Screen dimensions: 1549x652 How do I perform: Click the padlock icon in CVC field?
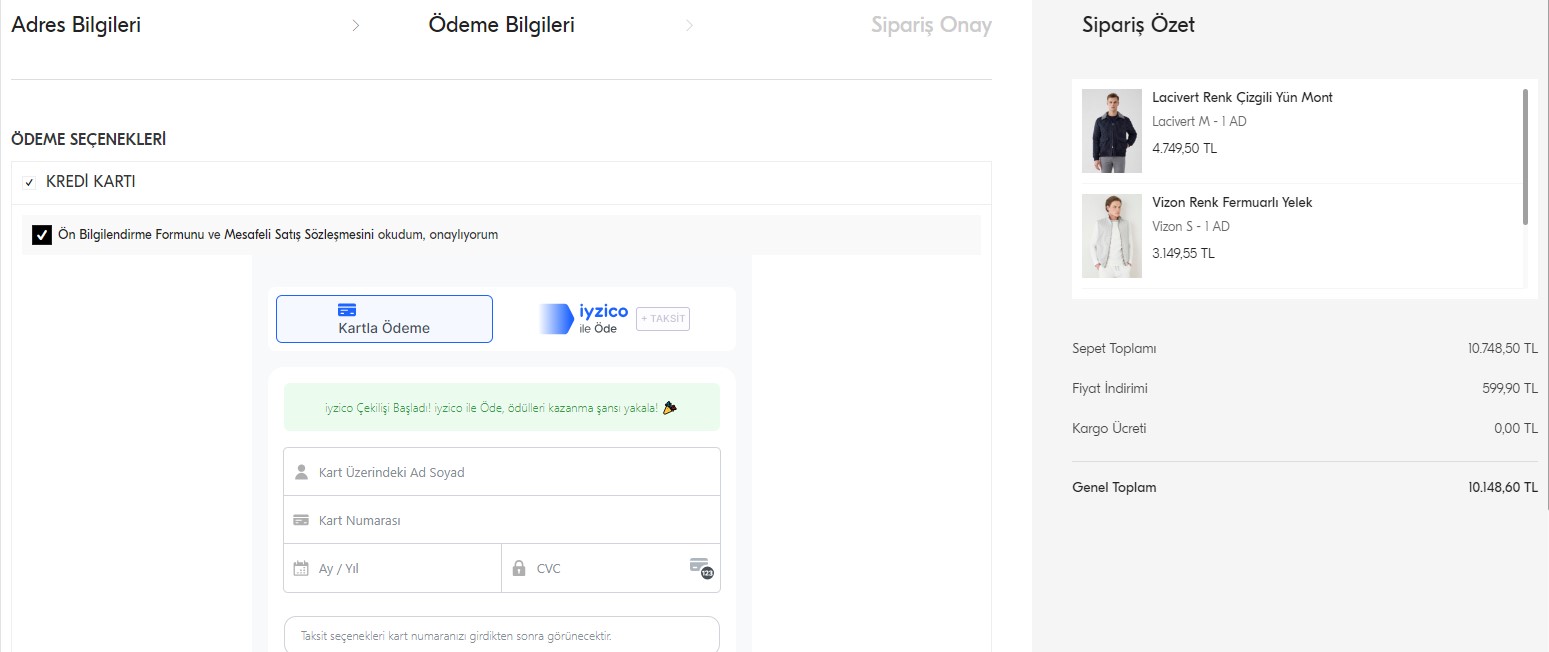[518, 569]
